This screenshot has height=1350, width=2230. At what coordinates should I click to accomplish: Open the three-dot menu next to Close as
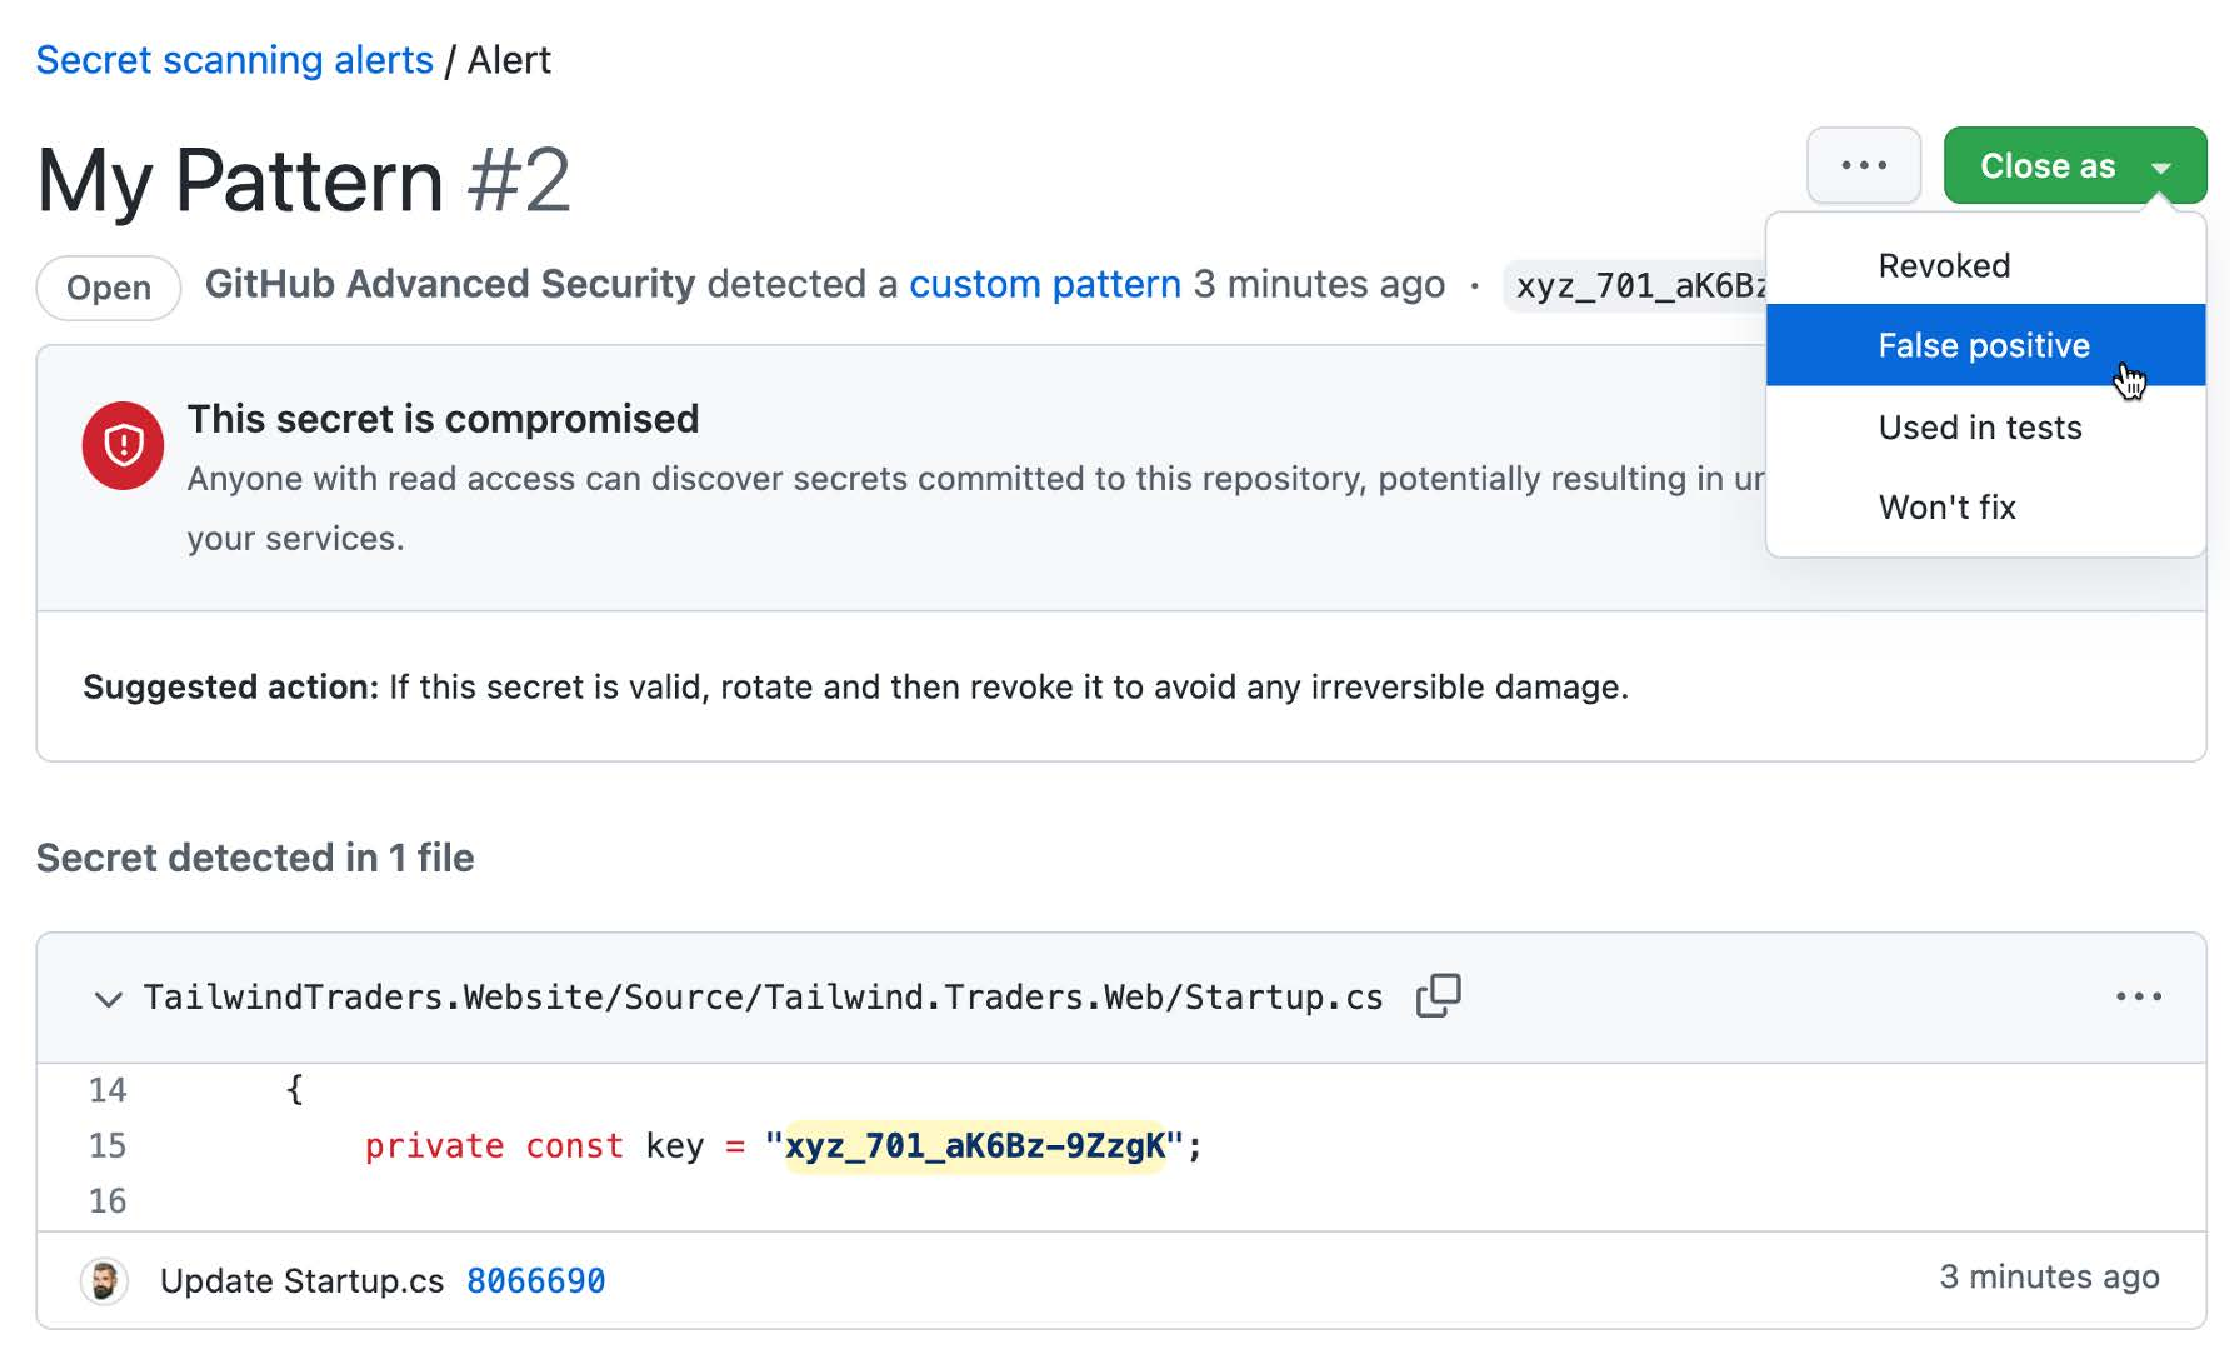[x=1863, y=166]
